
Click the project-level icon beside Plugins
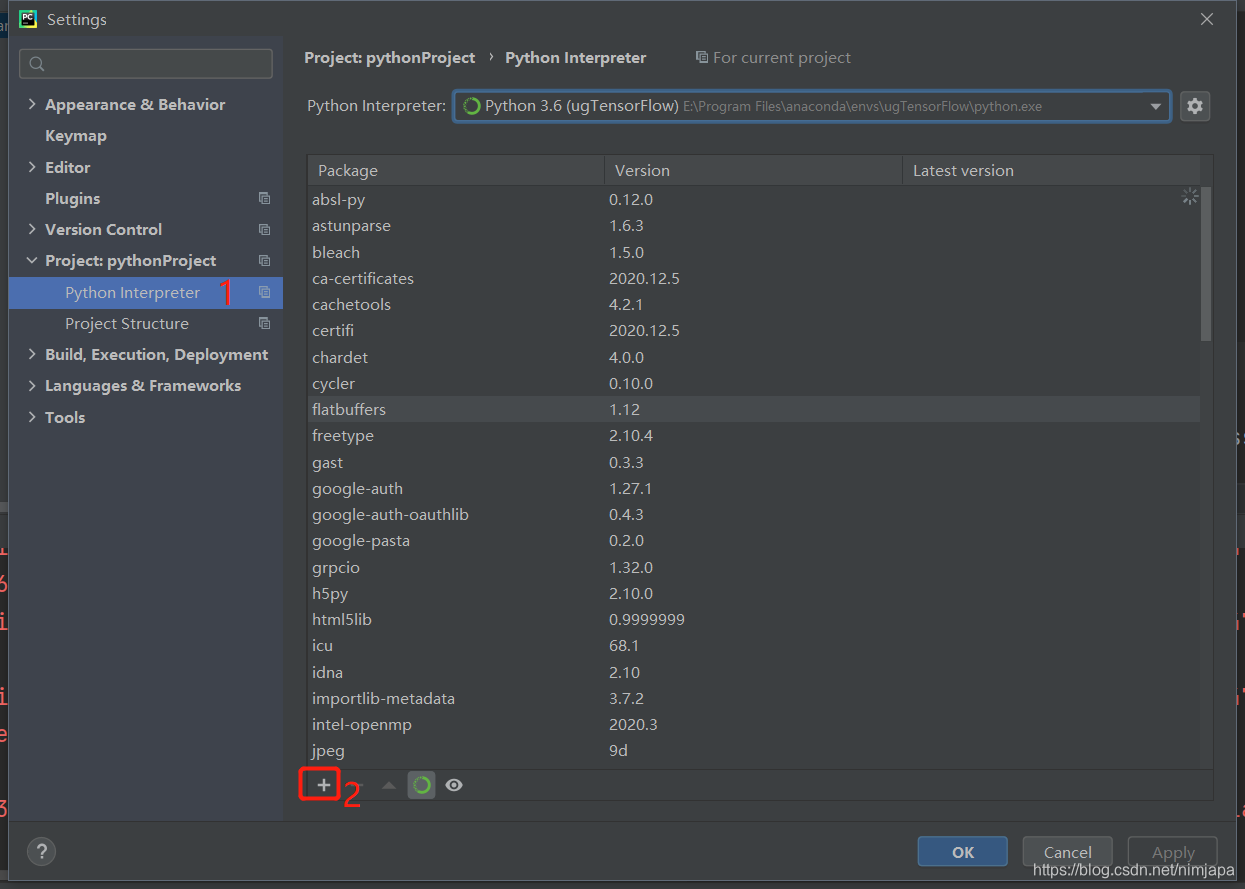point(264,198)
